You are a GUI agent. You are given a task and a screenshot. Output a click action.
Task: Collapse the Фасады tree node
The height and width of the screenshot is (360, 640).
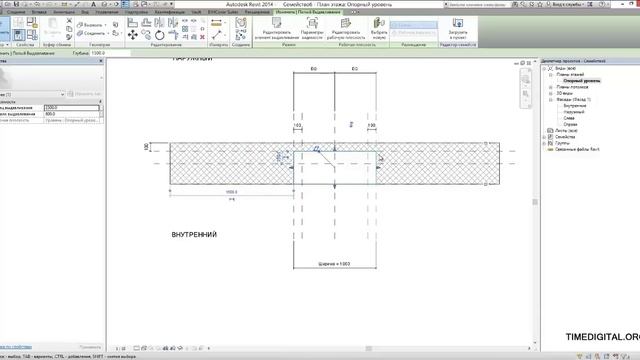click(x=551, y=100)
